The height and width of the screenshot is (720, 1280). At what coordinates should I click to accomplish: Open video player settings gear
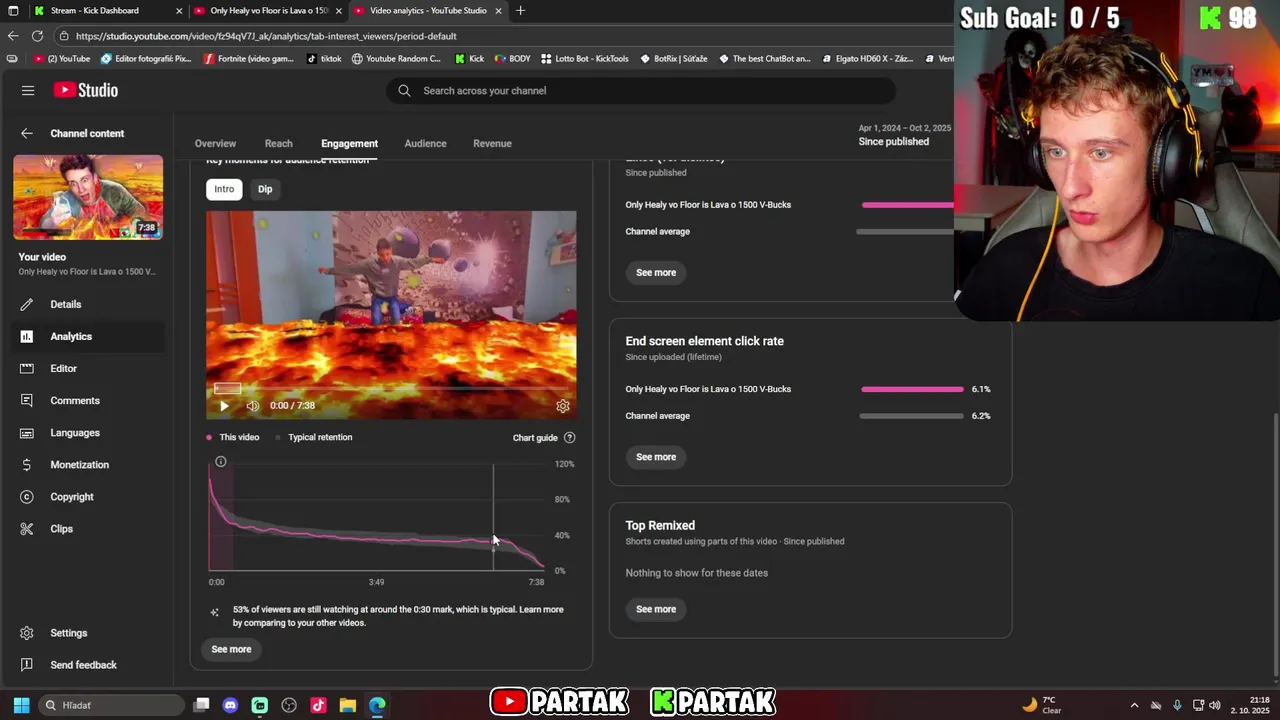[563, 406]
